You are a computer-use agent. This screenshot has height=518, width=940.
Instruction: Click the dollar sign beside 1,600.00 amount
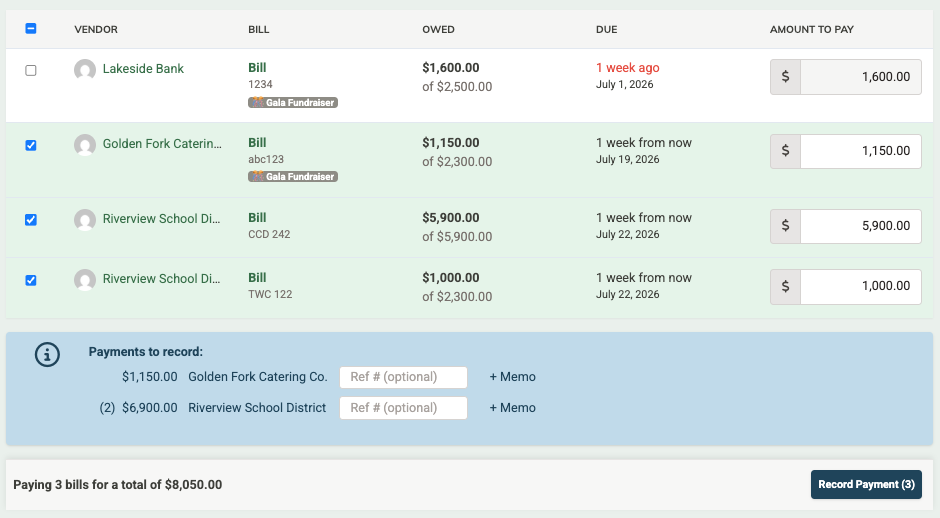tap(785, 77)
